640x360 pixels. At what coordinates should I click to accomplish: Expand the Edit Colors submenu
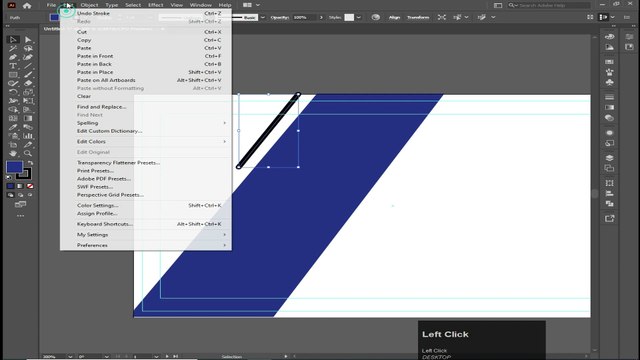(146, 142)
